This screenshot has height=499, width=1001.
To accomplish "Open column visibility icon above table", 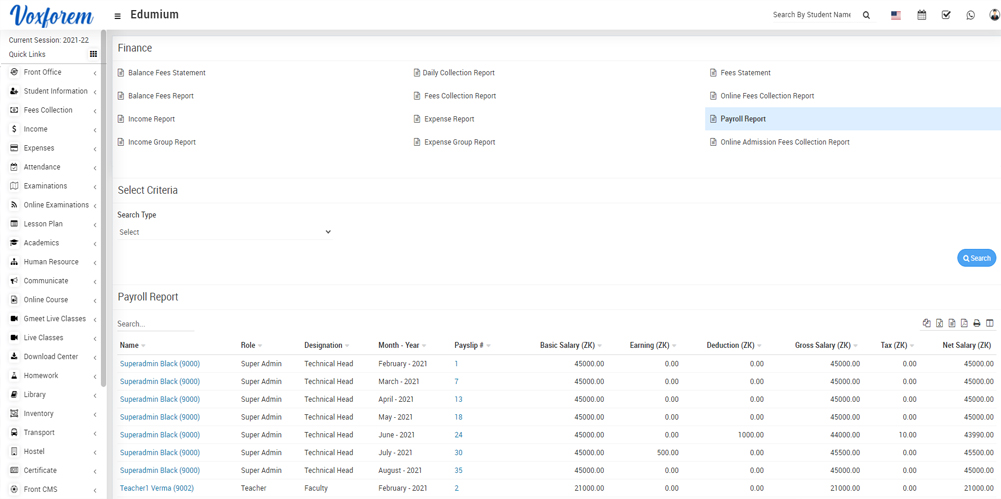I will tap(989, 323).
